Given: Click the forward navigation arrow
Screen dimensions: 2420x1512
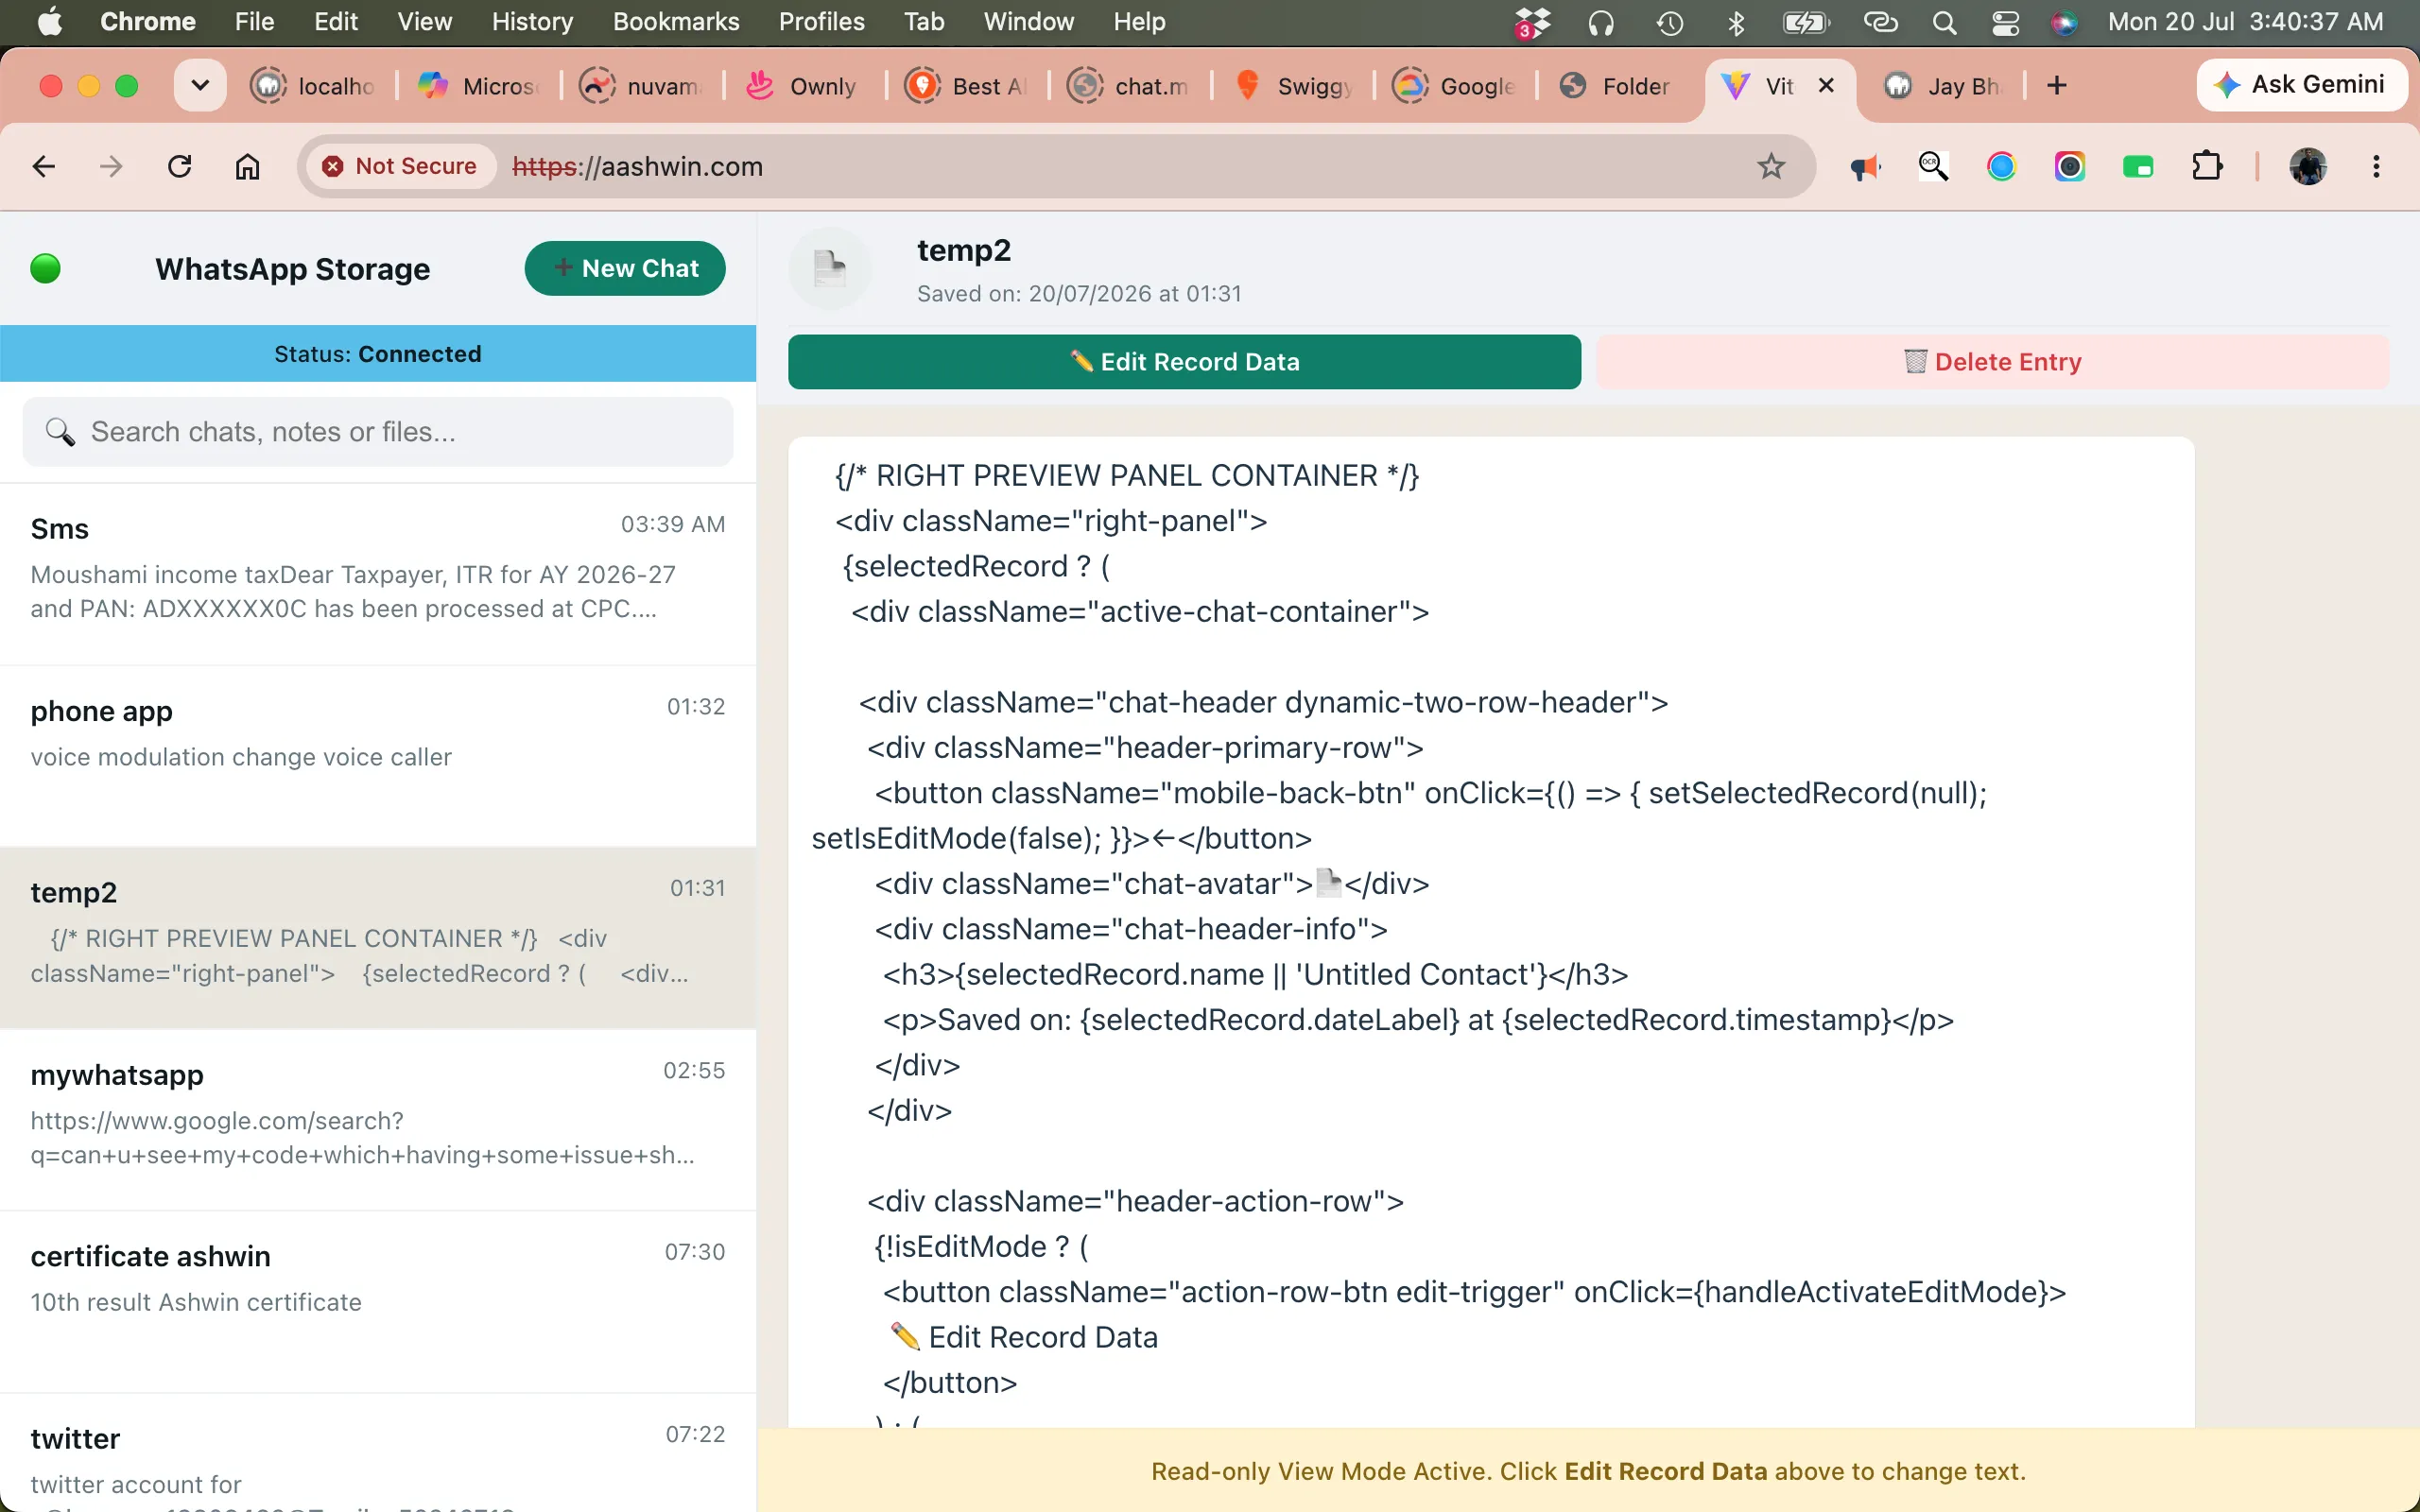Looking at the screenshot, I should pyautogui.click(x=111, y=166).
